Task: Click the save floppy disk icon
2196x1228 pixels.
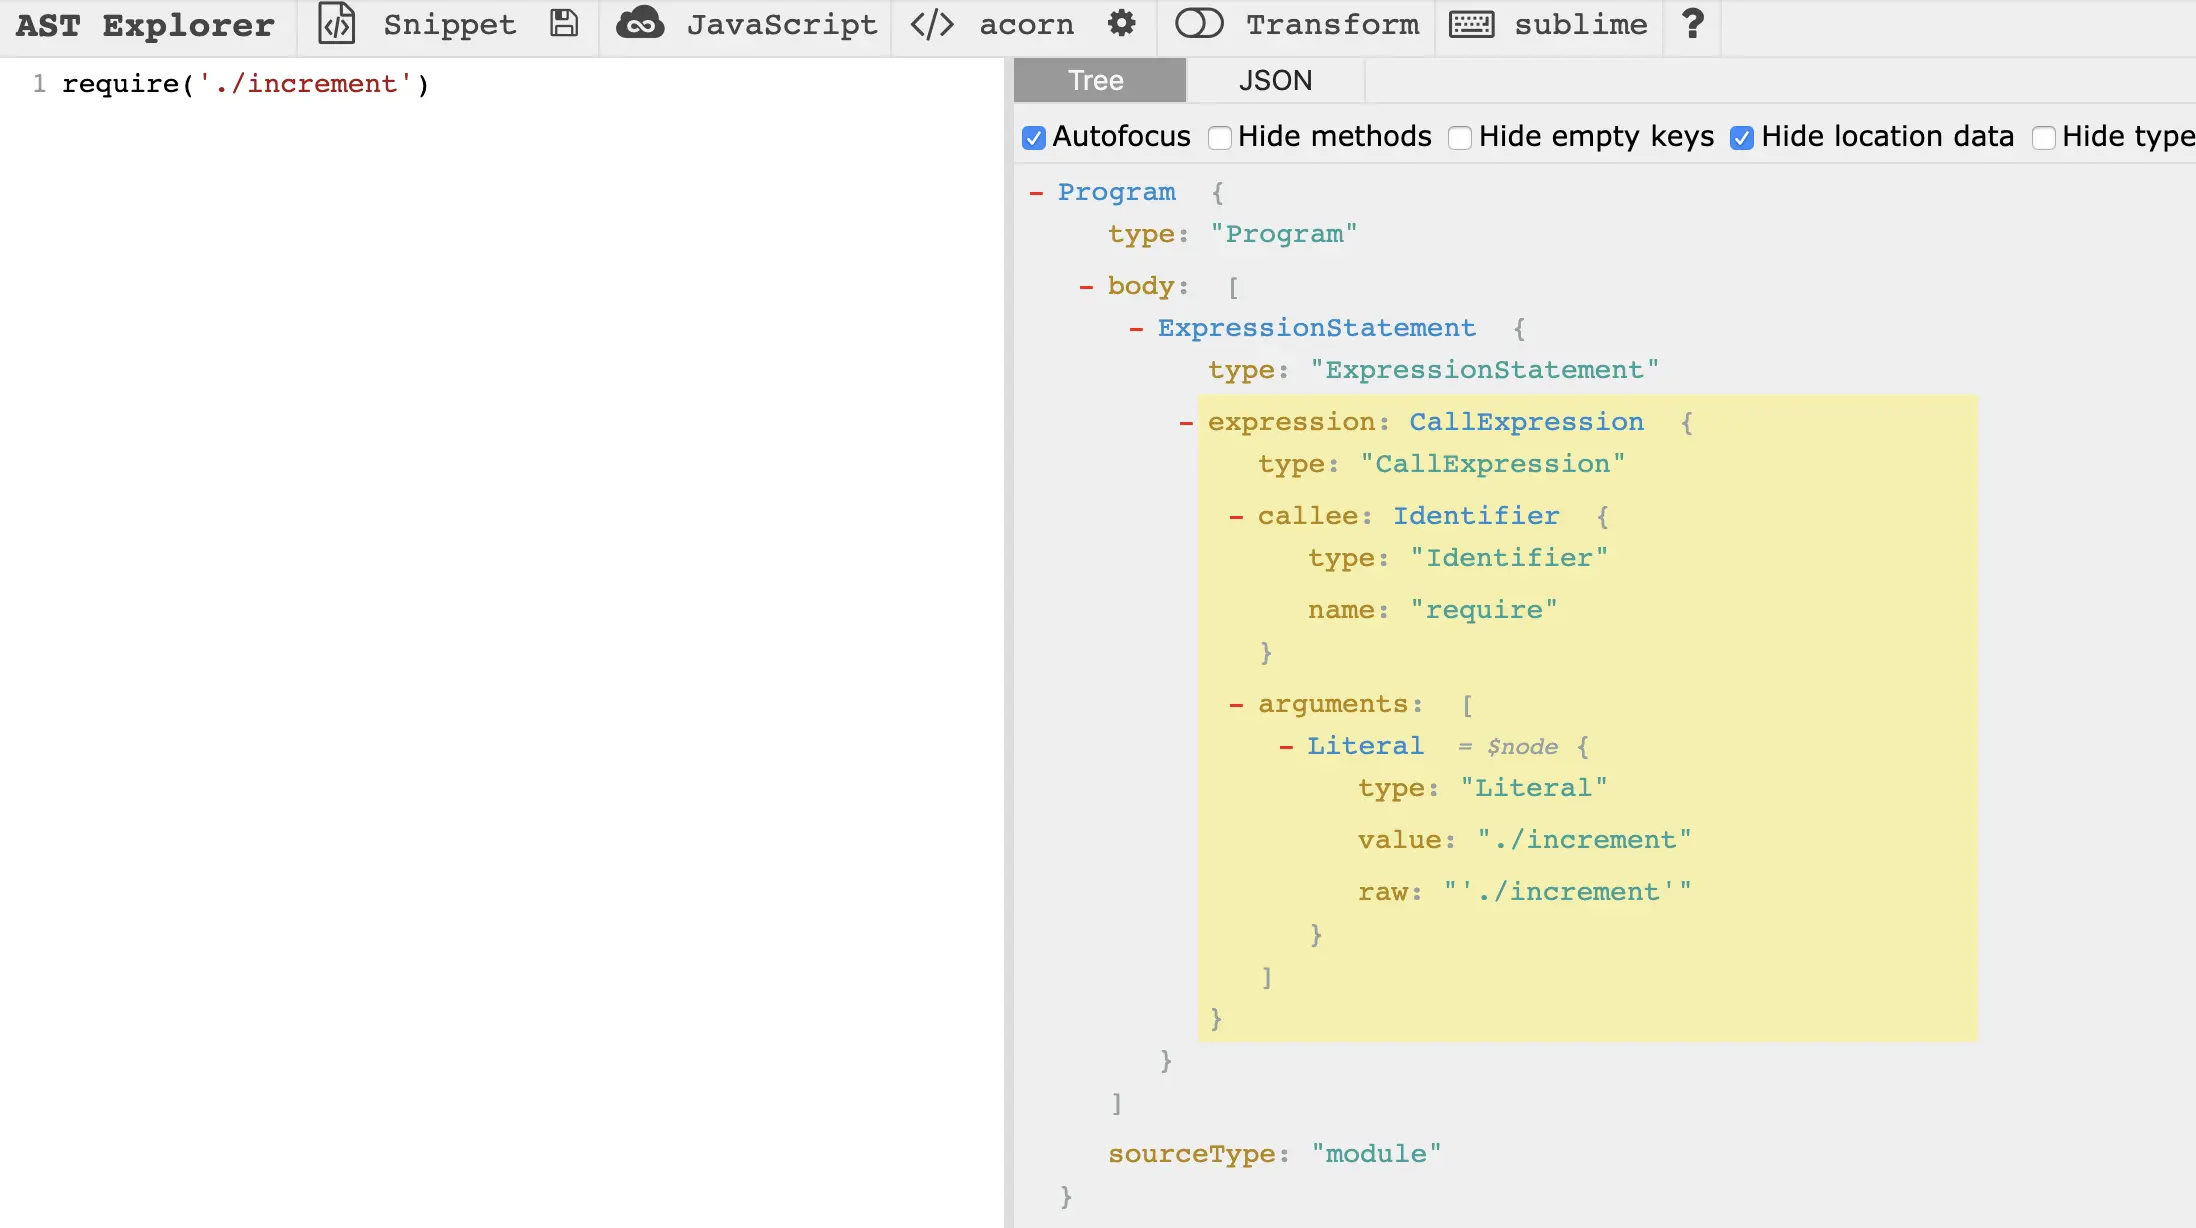Action: (x=564, y=24)
